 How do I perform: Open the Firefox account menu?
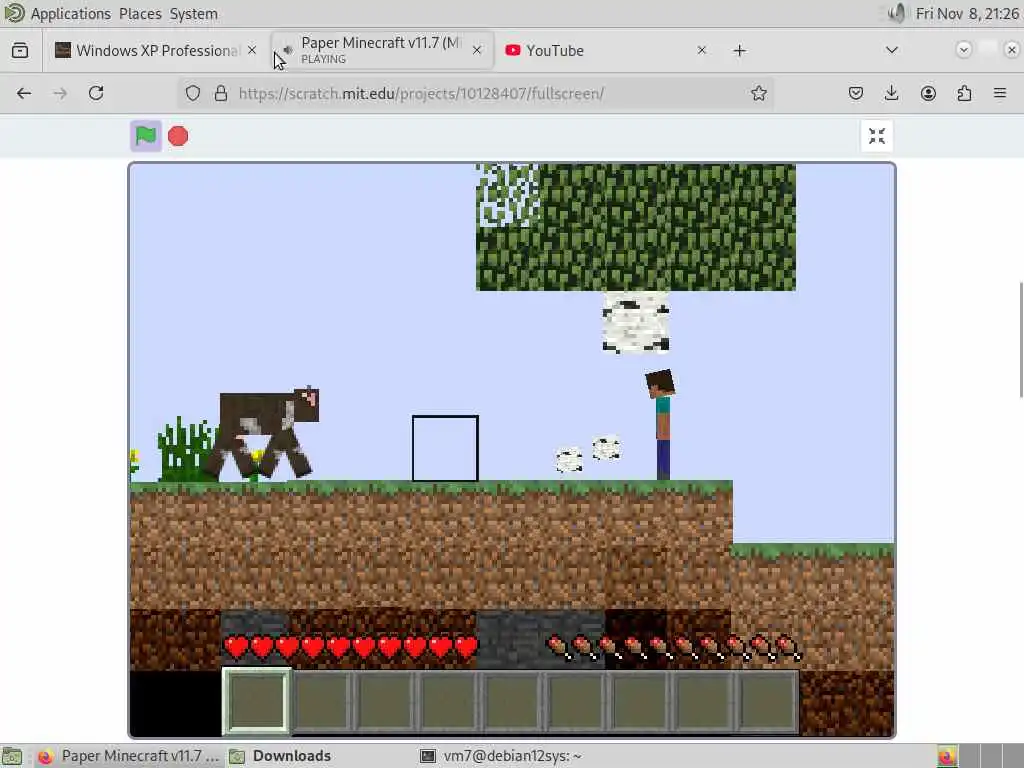(928, 93)
